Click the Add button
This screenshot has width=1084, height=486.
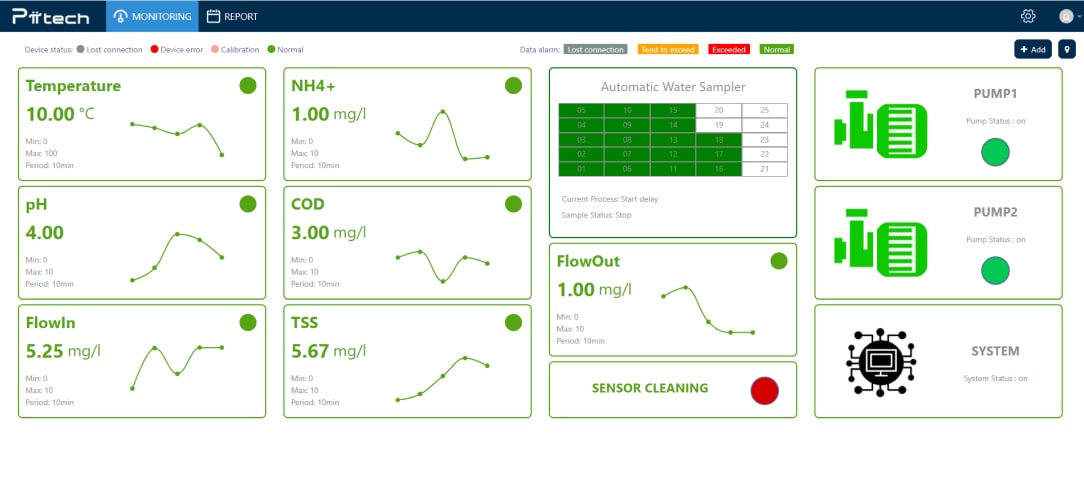1033,49
